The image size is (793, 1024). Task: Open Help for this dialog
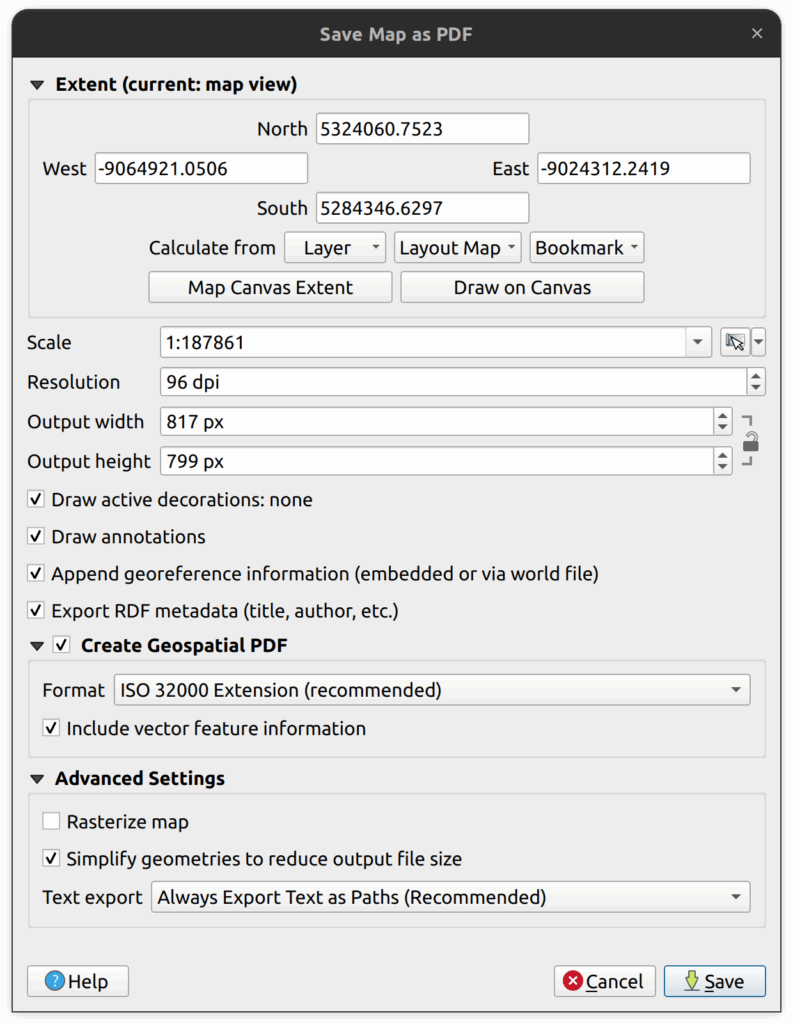tap(78, 981)
